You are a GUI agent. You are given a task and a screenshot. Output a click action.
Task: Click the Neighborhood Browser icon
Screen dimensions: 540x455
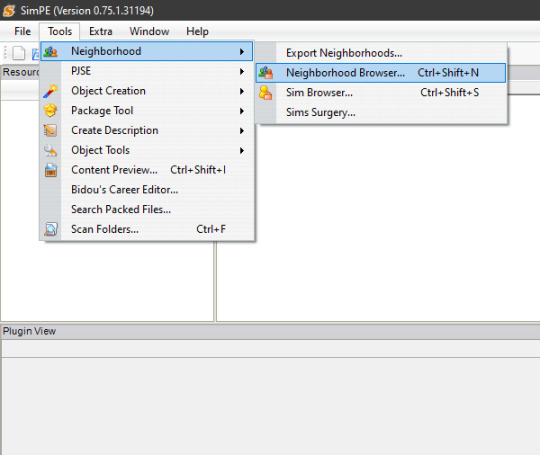click(266, 73)
